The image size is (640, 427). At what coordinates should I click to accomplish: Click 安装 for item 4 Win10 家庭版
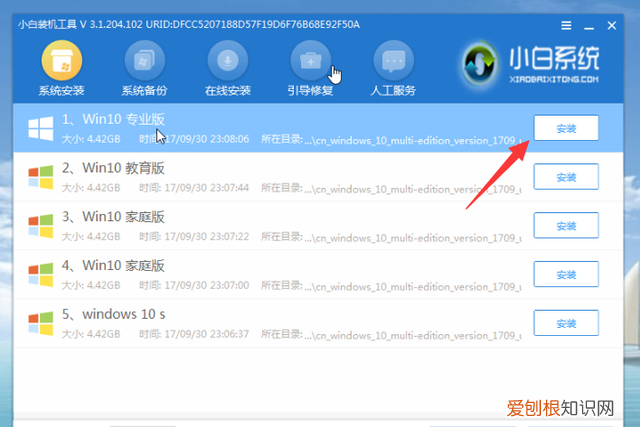pyautogui.click(x=566, y=274)
